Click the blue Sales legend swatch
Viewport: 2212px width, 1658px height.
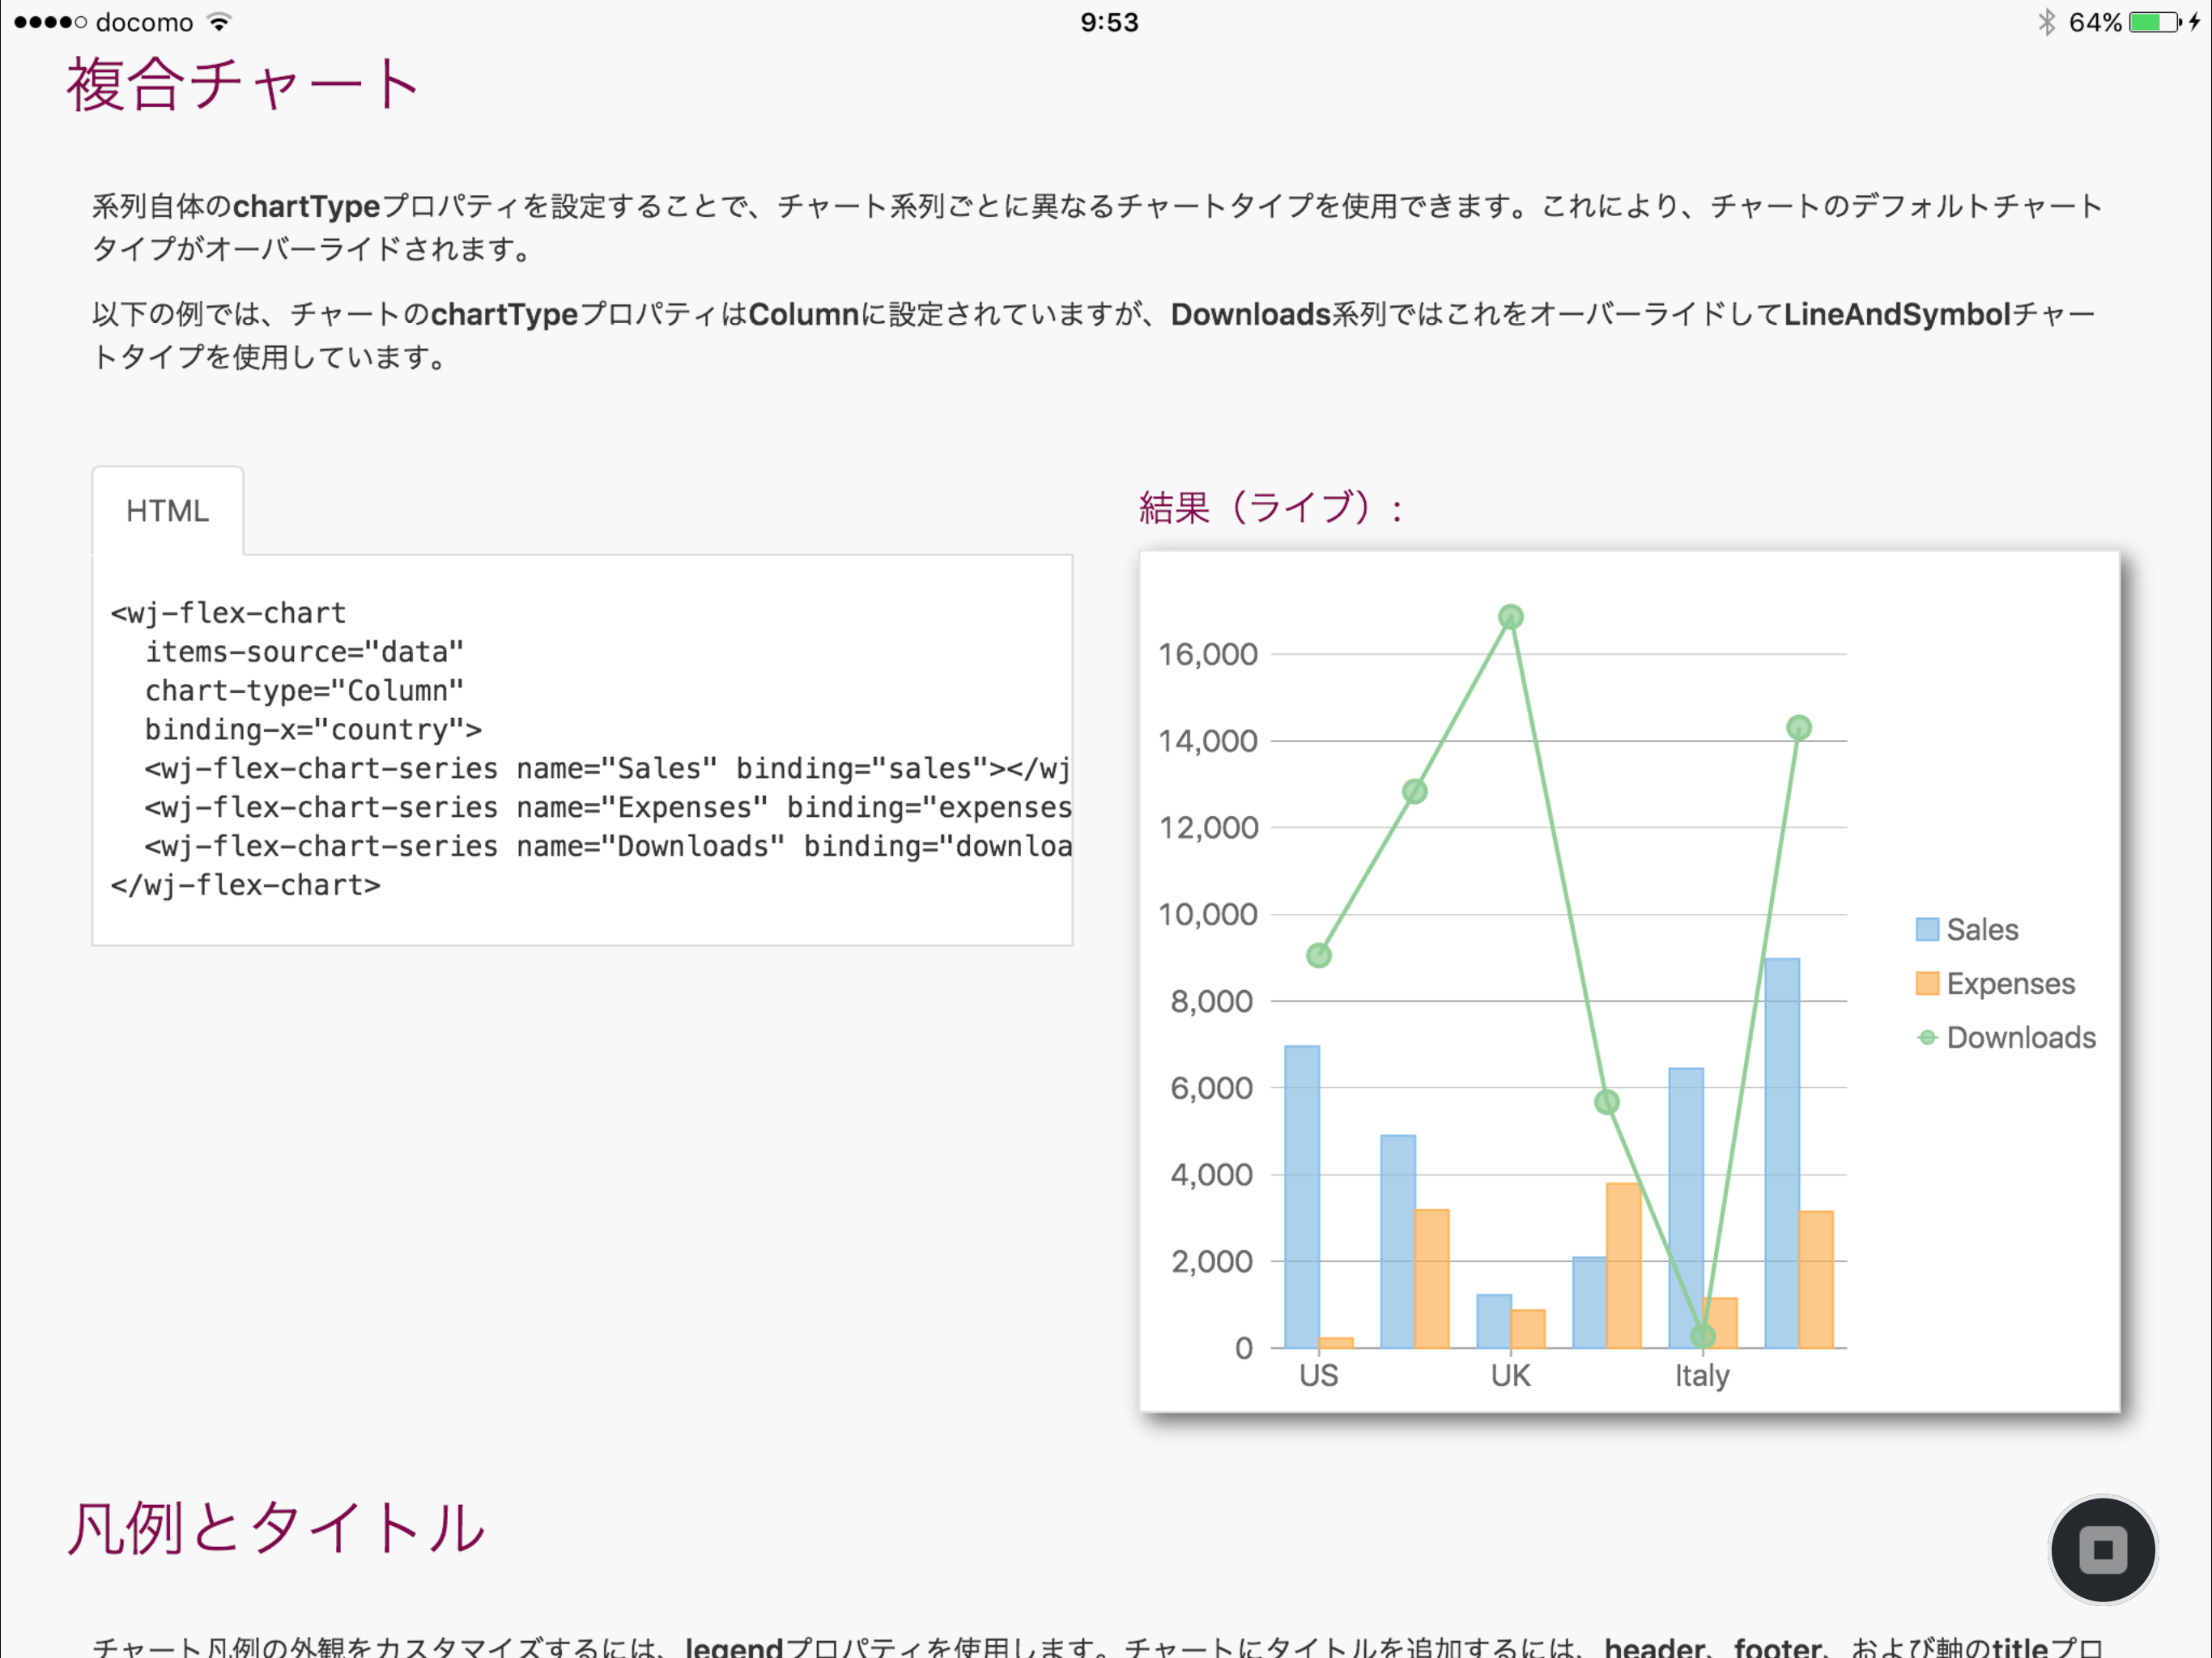click(1926, 929)
